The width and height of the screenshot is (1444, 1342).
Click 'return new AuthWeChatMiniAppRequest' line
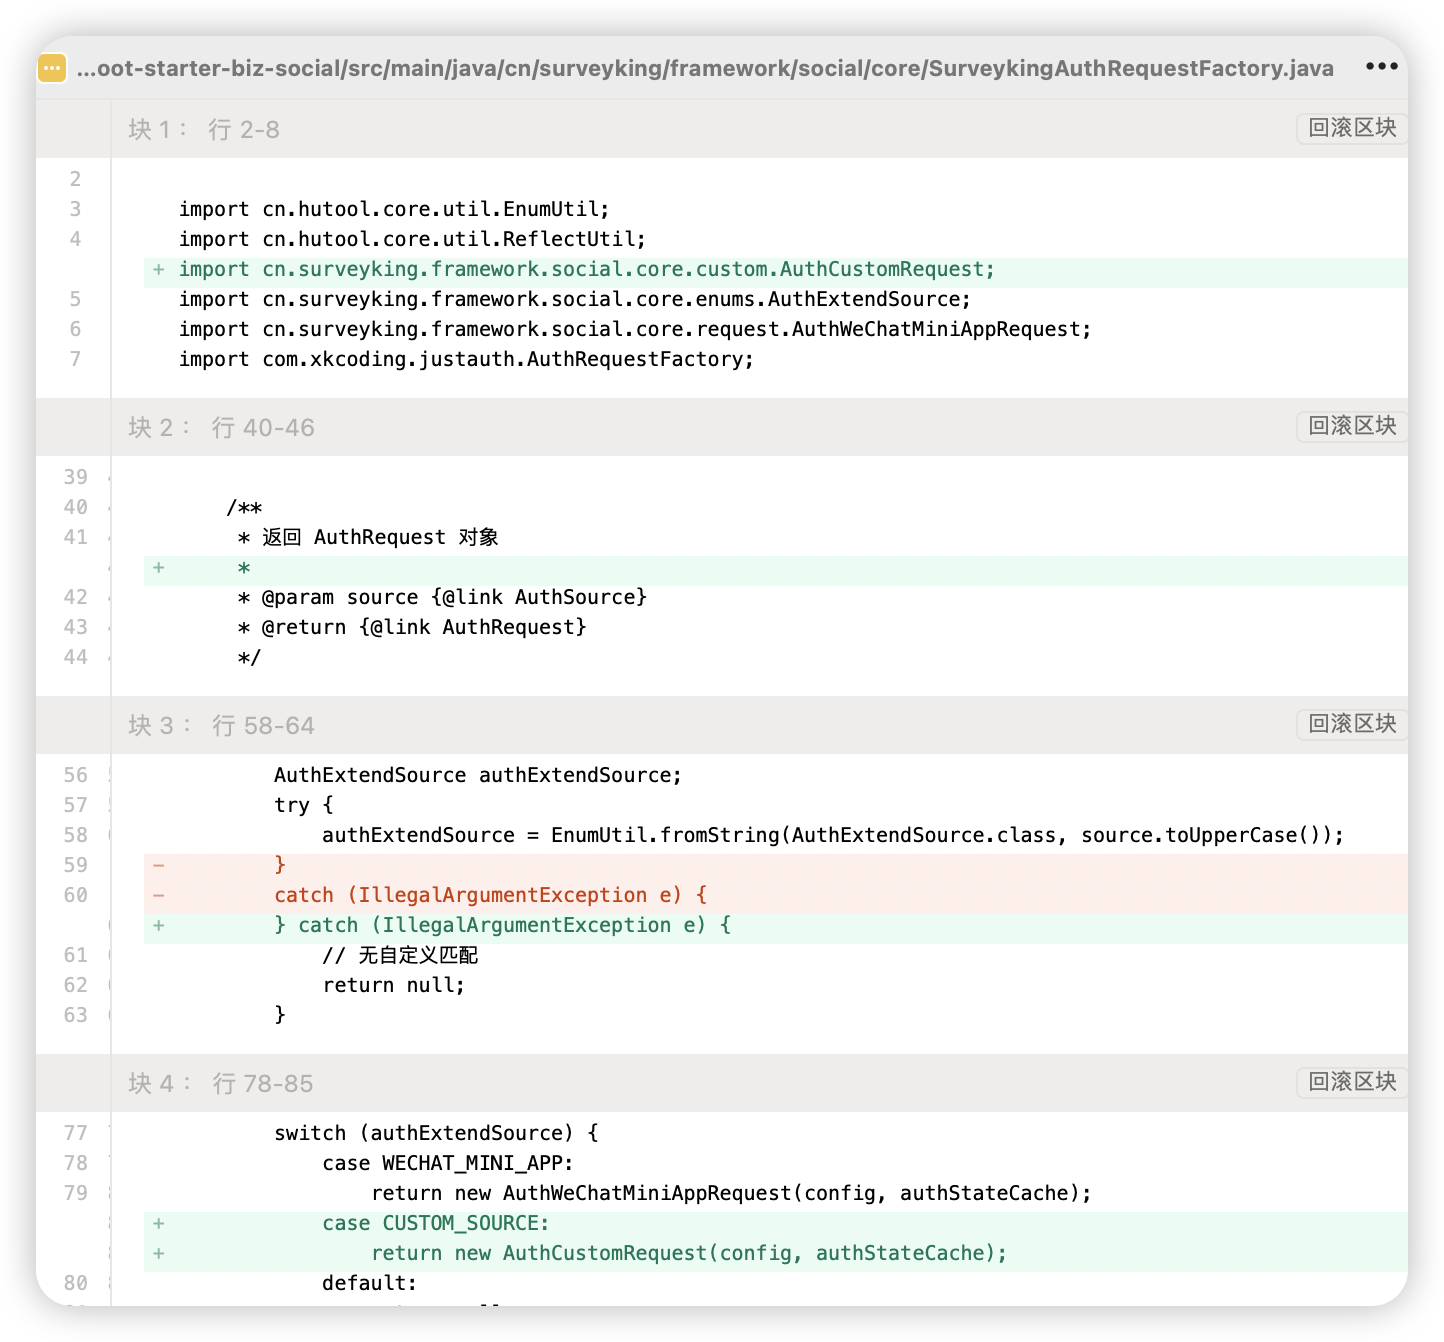click(x=731, y=1193)
